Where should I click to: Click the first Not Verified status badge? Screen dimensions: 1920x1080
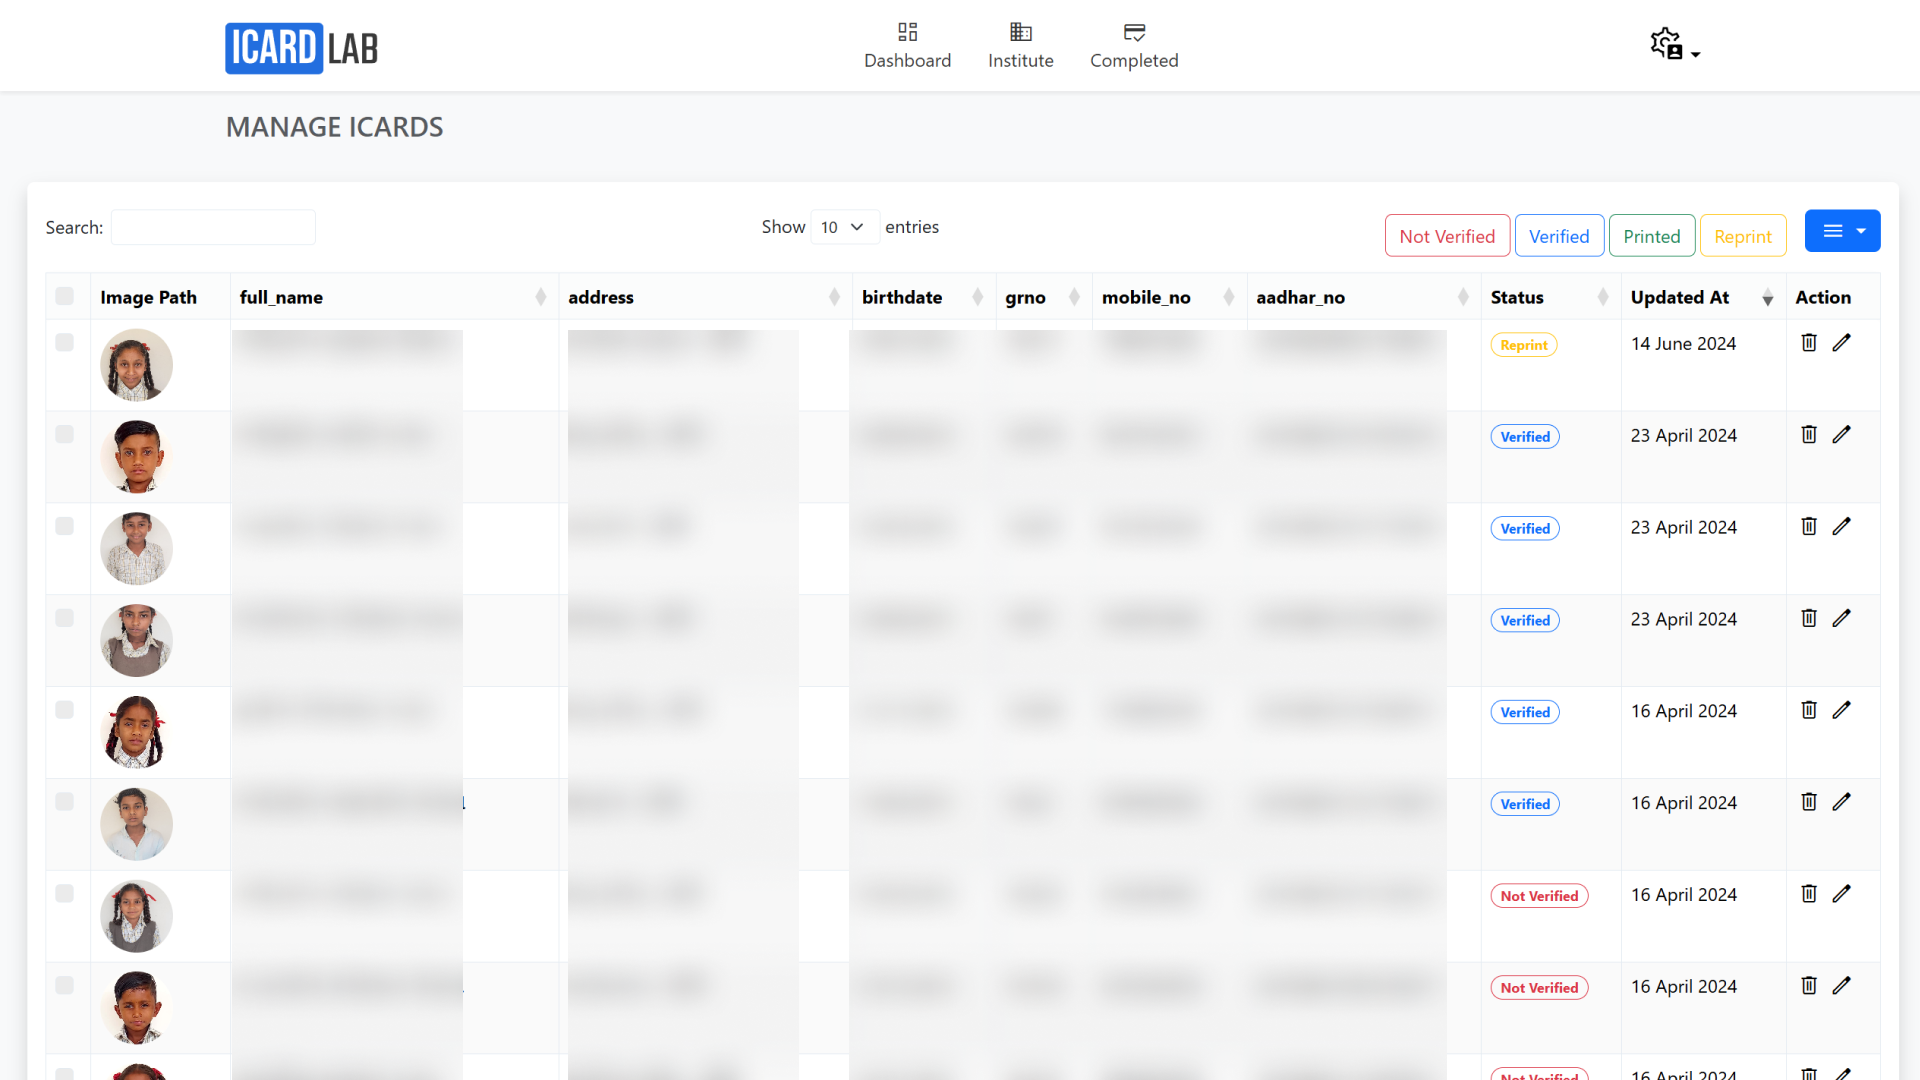(x=1539, y=896)
